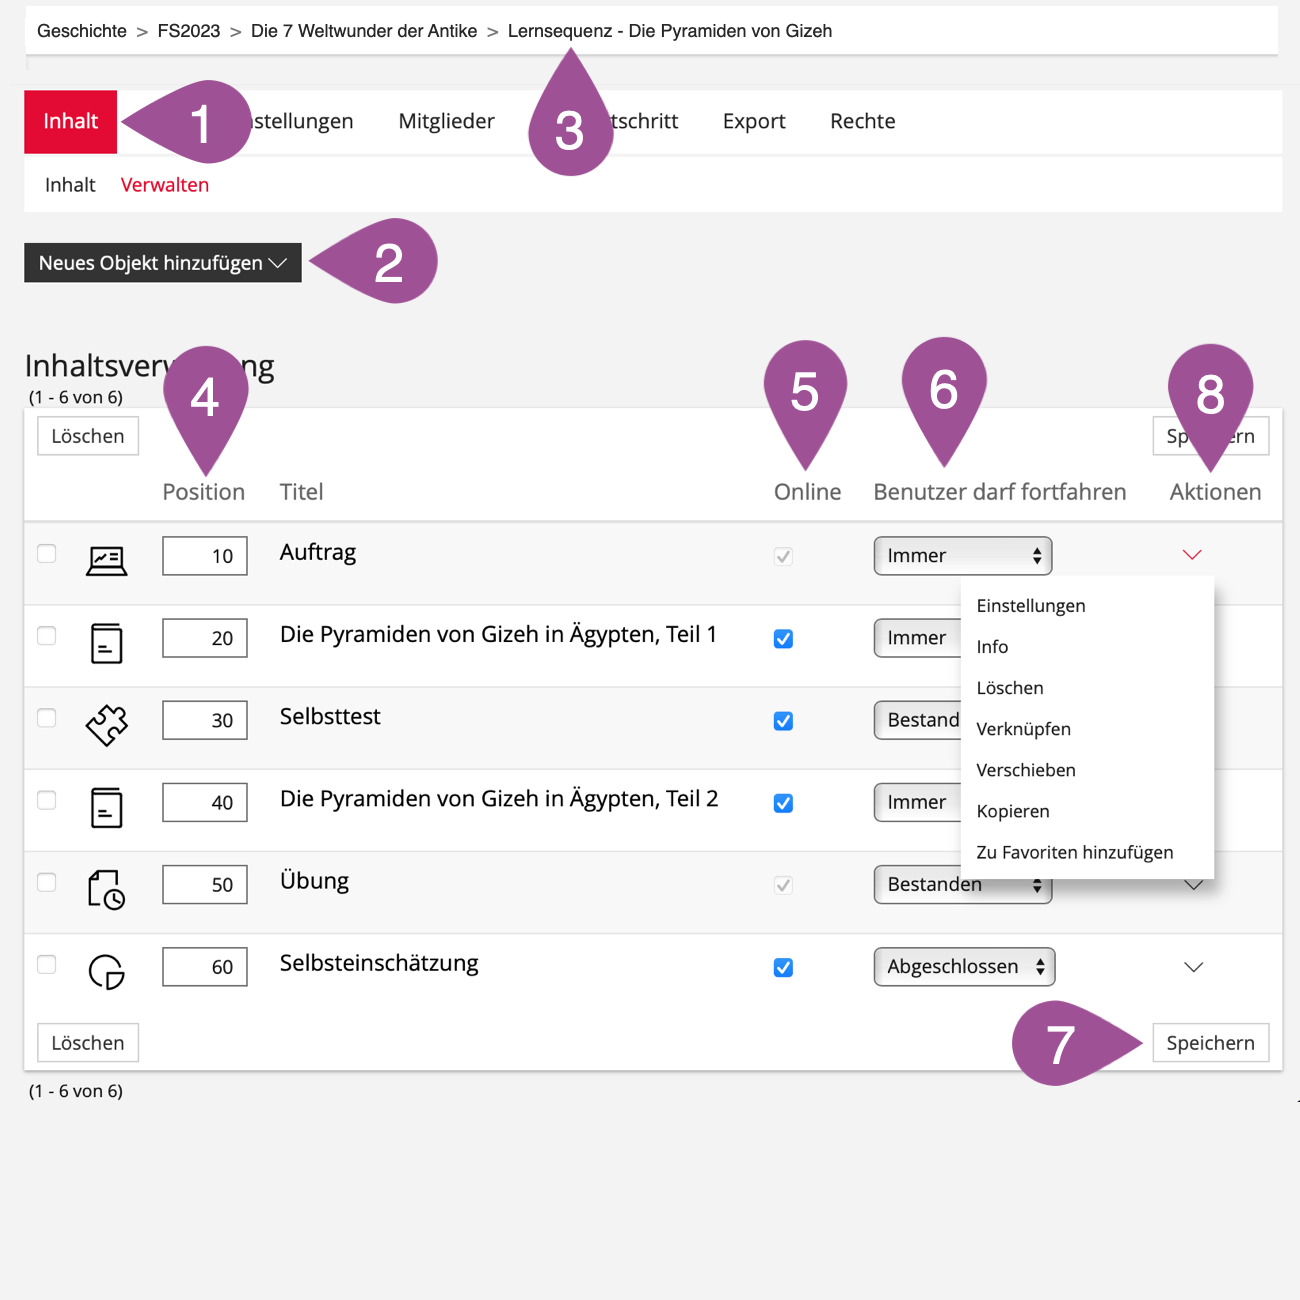This screenshot has height=1300, width=1300.
Task: Open the Immer dropdown for Auftrag
Action: [962, 556]
